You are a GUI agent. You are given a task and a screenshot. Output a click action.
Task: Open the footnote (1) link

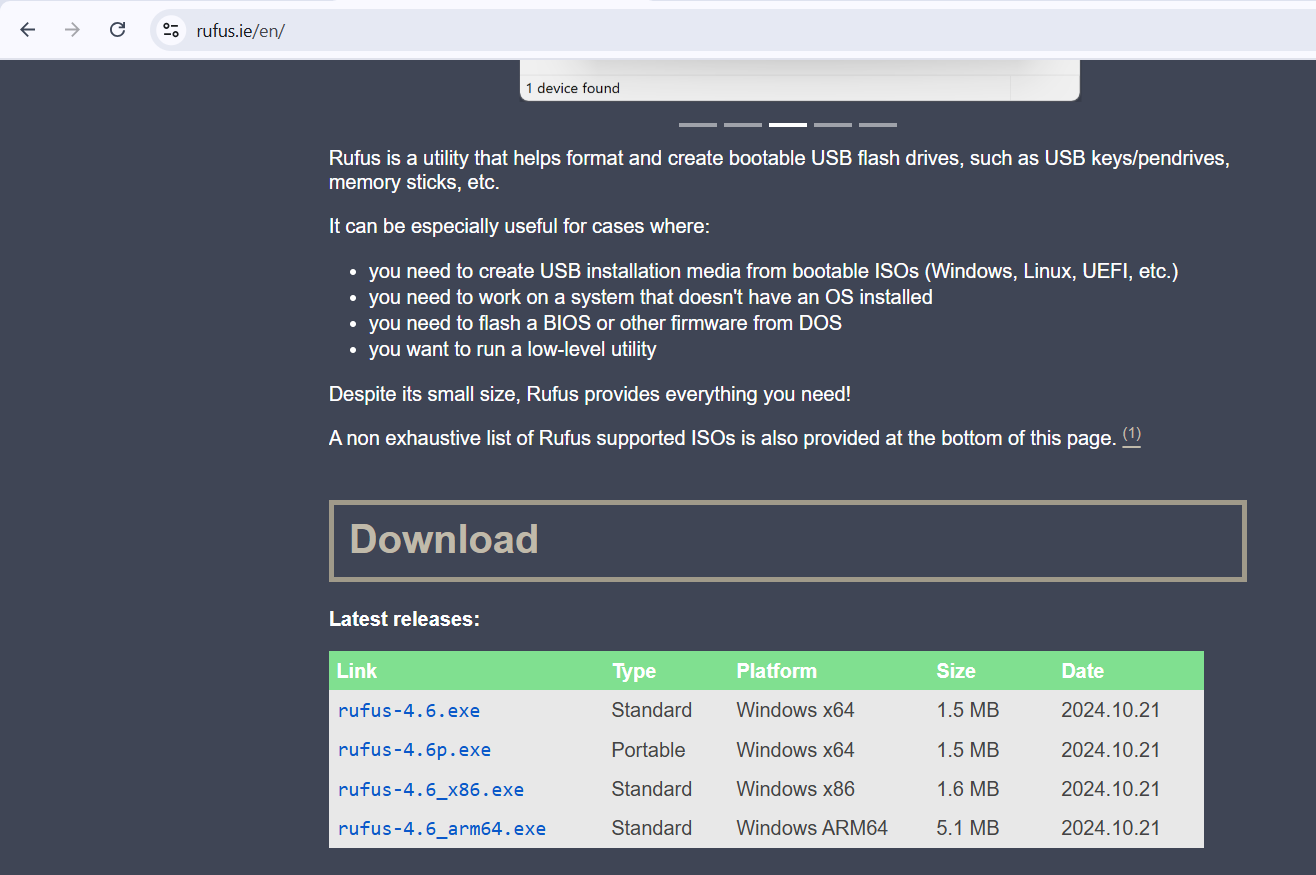[x=1131, y=434]
